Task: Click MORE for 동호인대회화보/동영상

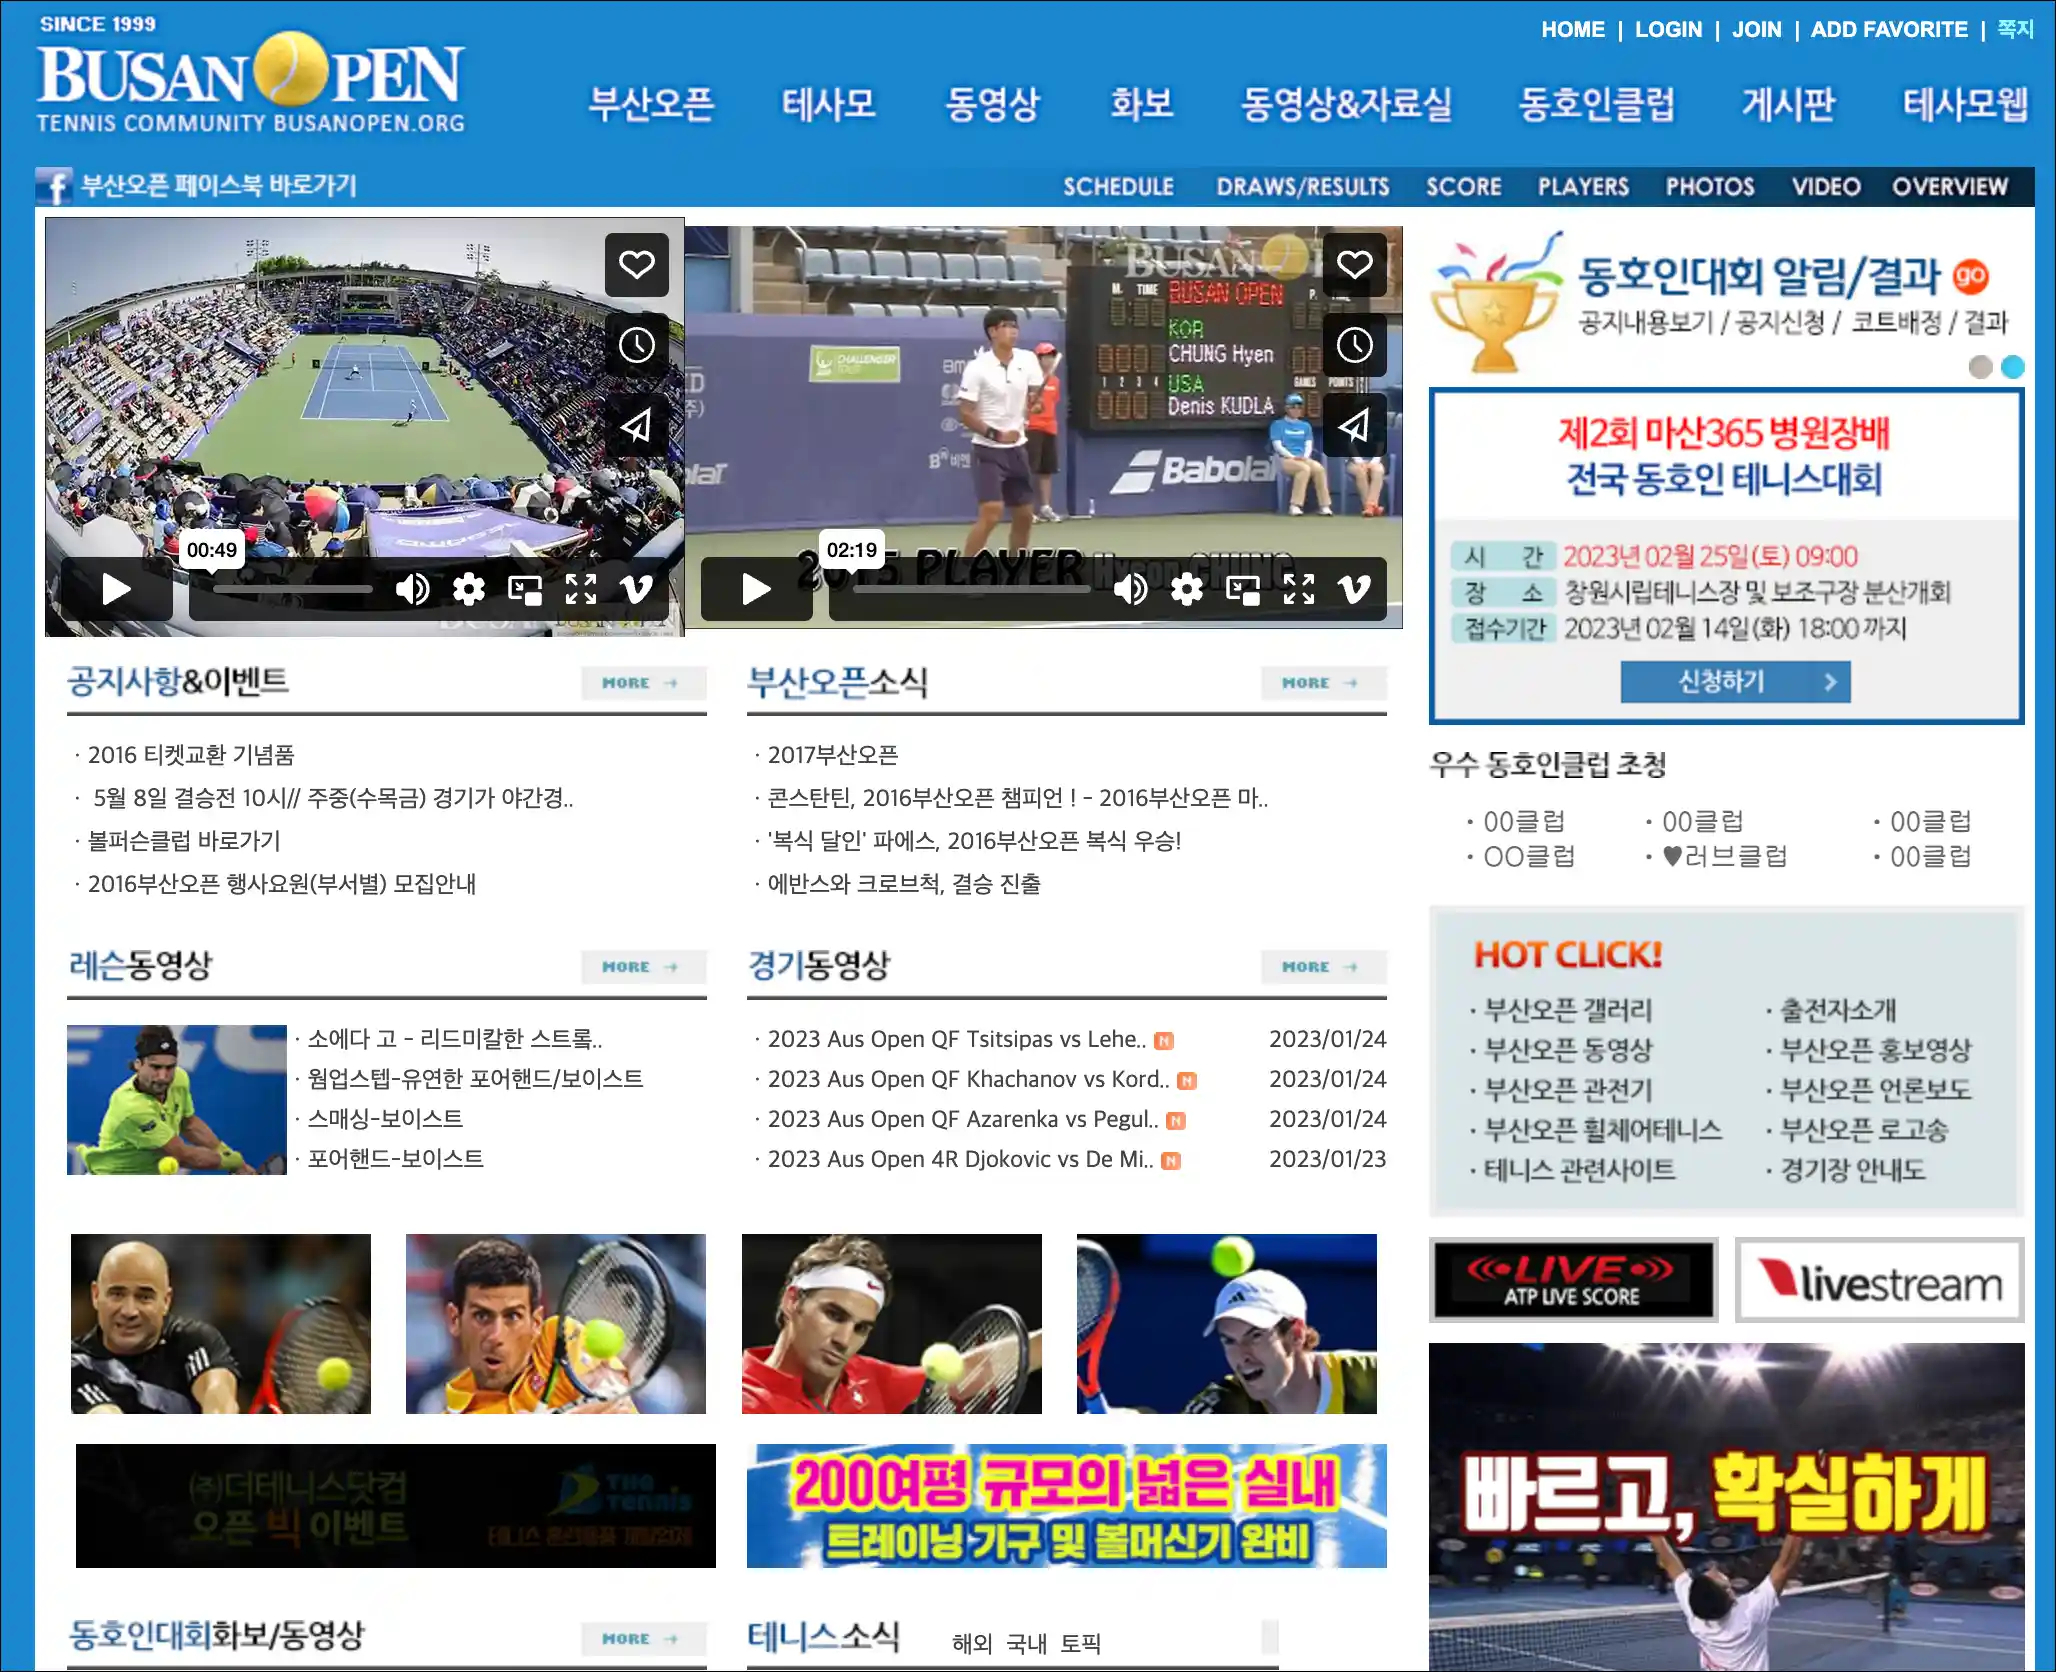Action: click(644, 1639)
